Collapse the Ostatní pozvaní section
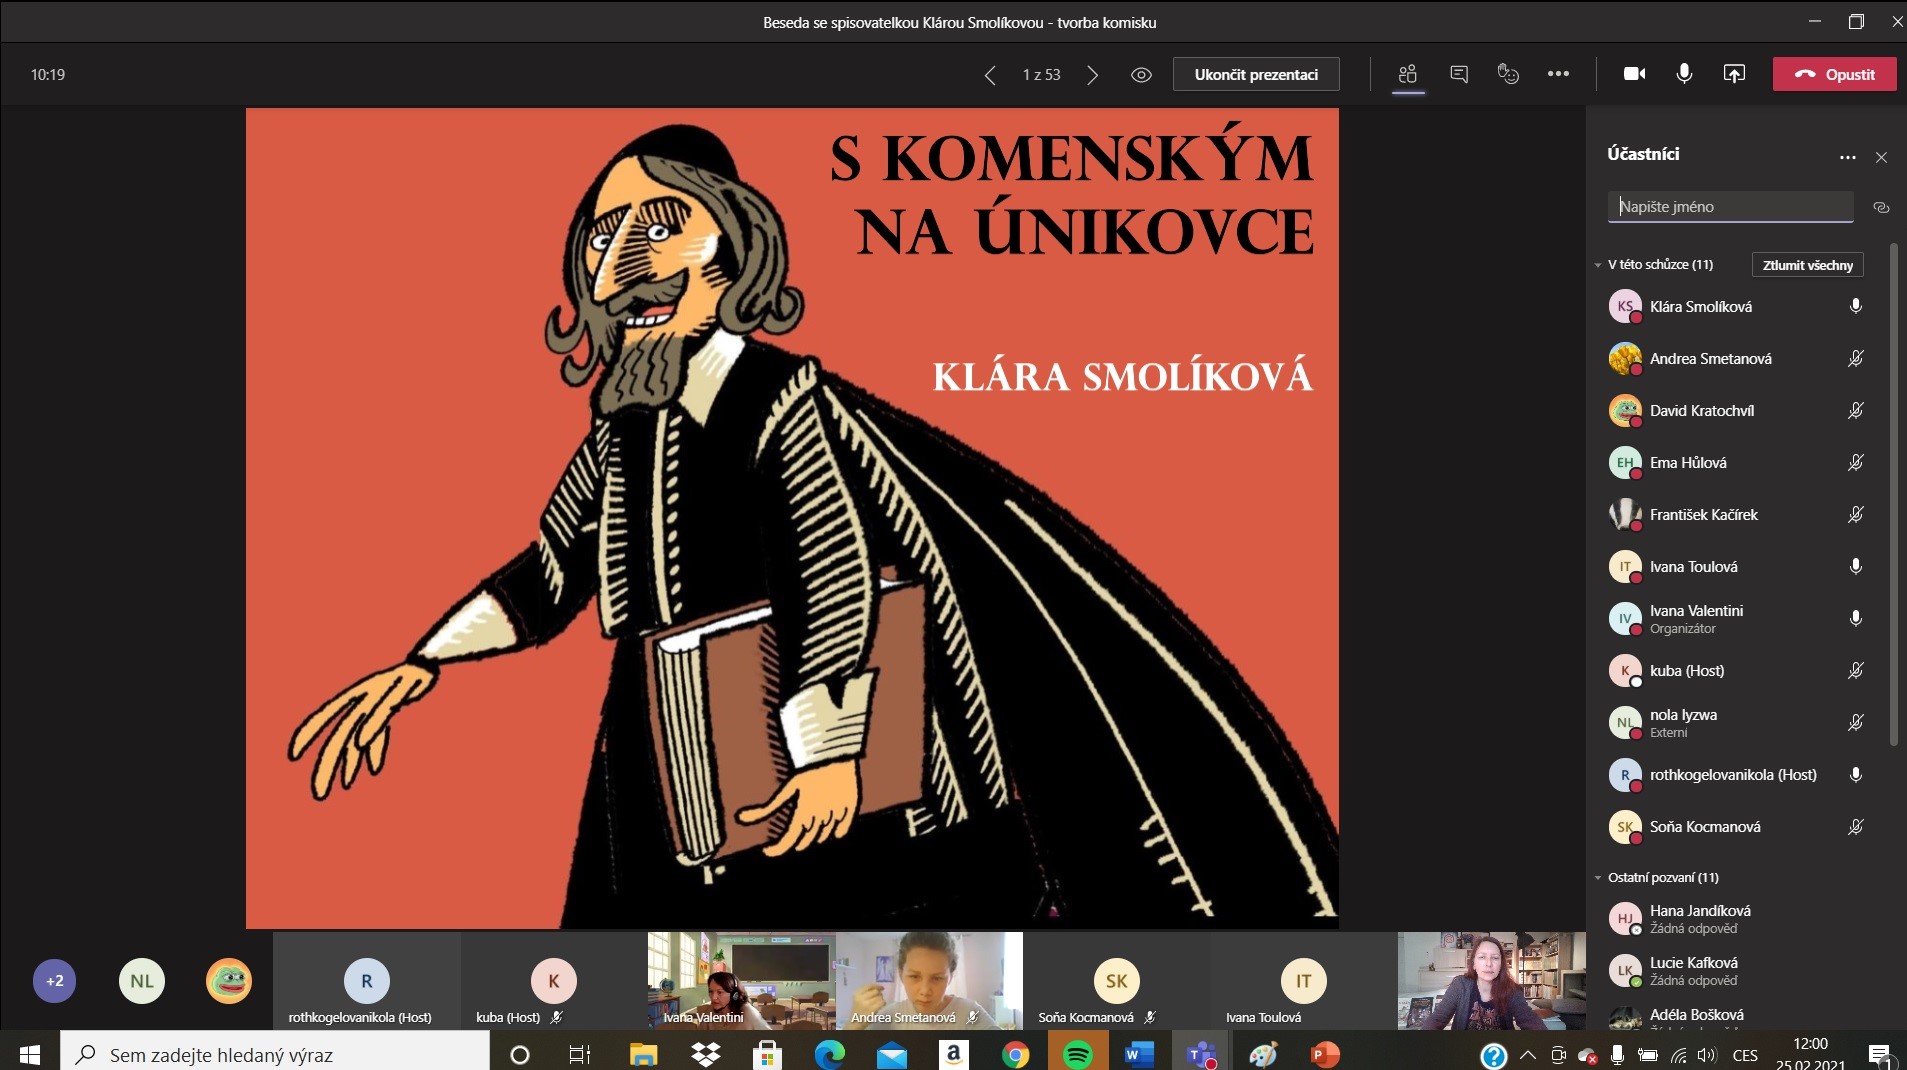1907x1070 pixels. coord(1598,878)
